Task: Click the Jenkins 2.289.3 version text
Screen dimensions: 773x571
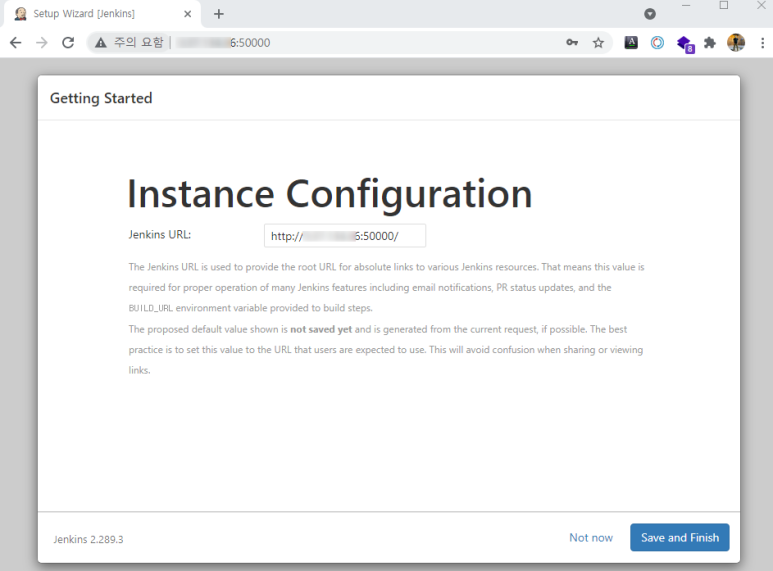Action: [88, 539]
